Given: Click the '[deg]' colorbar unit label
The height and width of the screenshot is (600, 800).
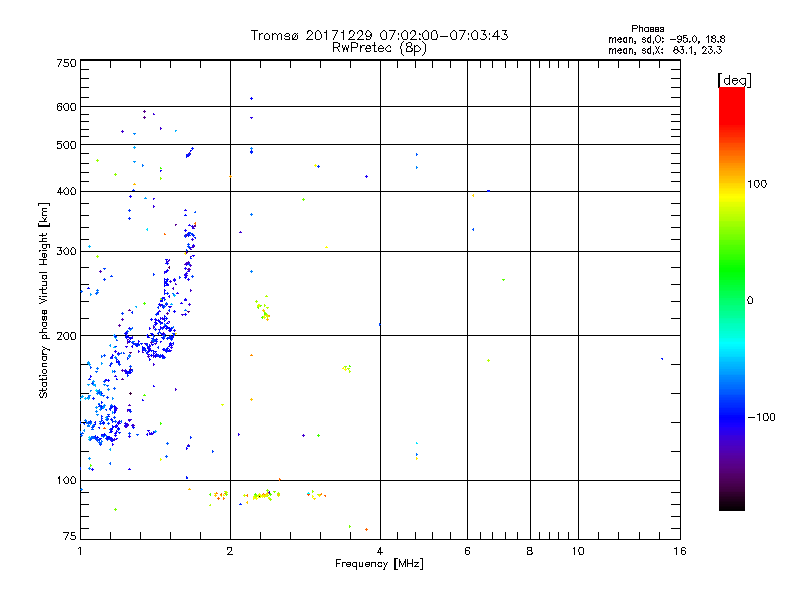Looking at the screenshot, I should pos(734,80).
